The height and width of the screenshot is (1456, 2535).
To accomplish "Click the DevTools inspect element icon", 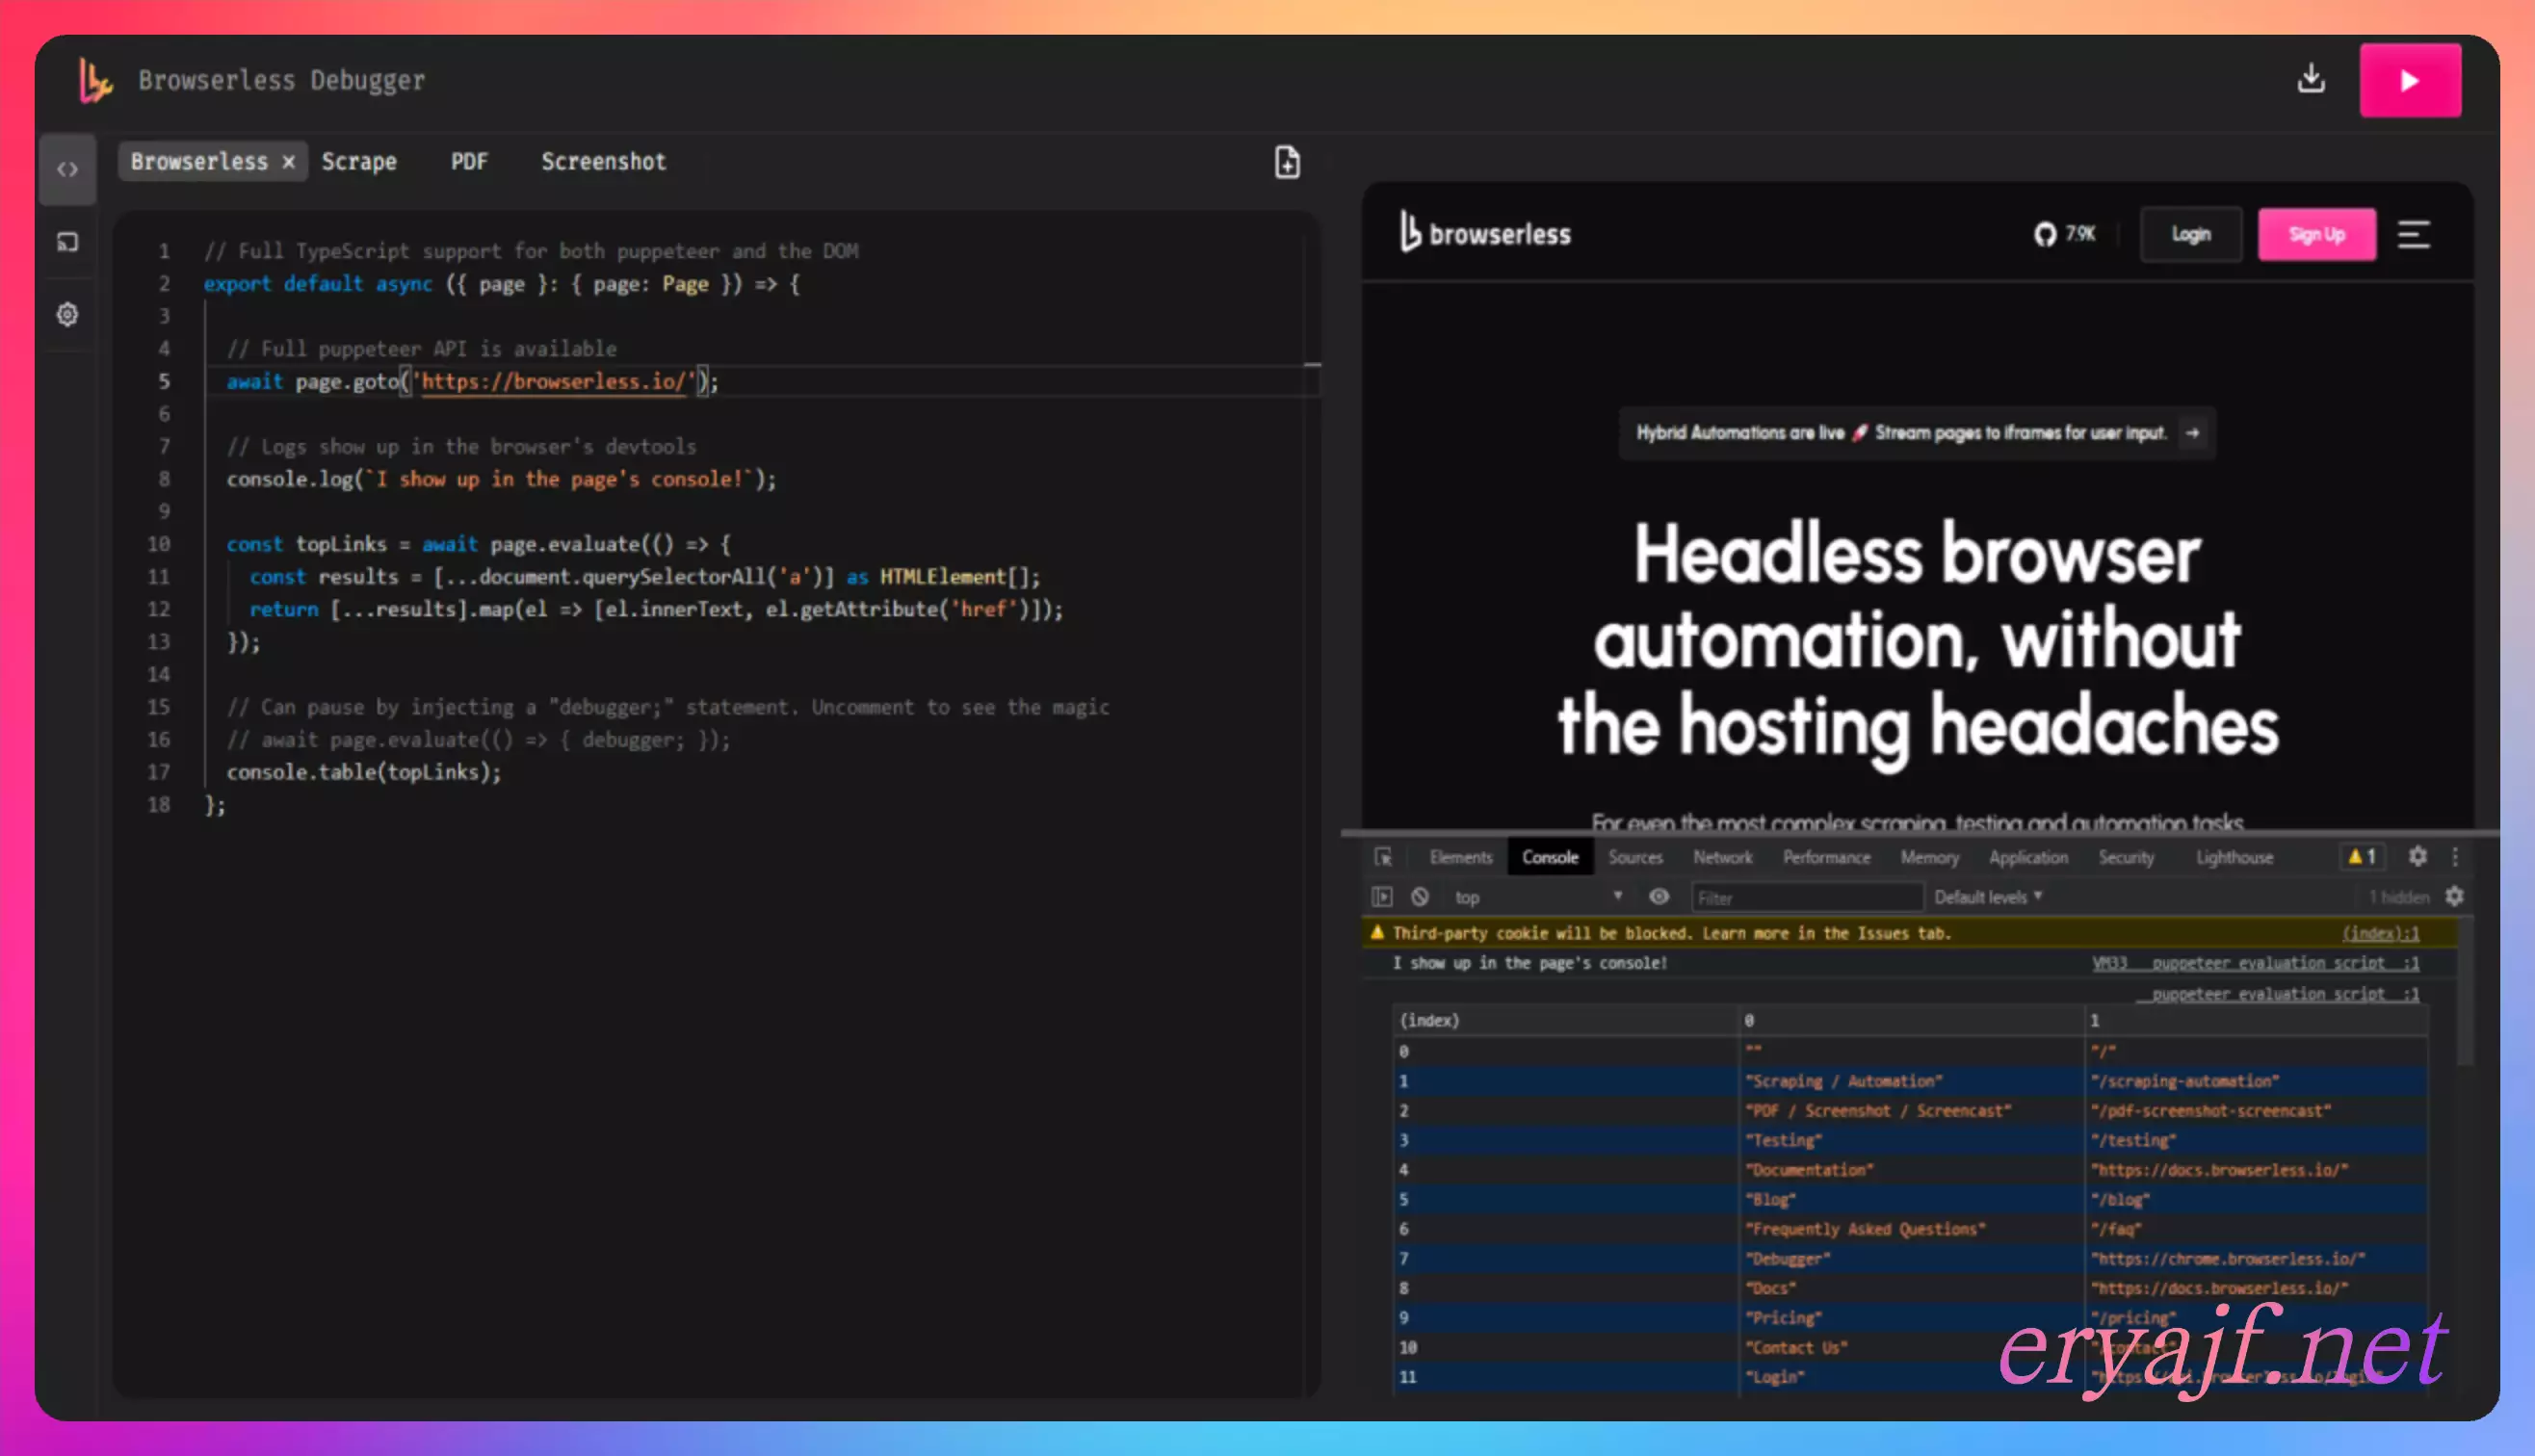I will click(1383, 857).
